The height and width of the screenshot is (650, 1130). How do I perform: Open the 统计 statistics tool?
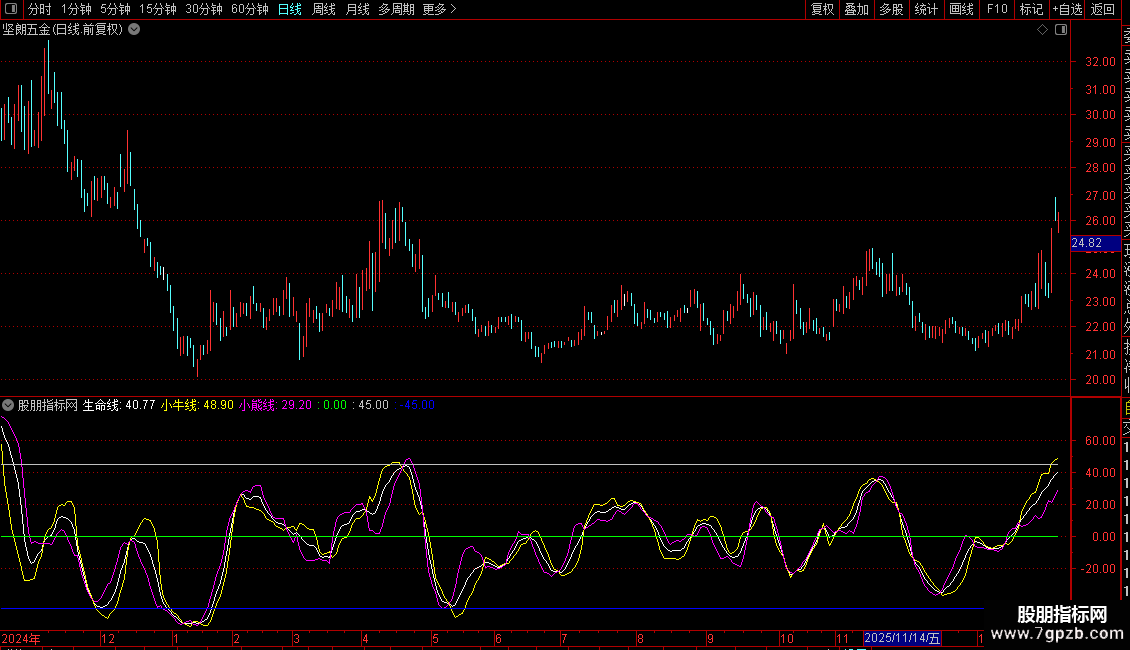coord(926,9)
